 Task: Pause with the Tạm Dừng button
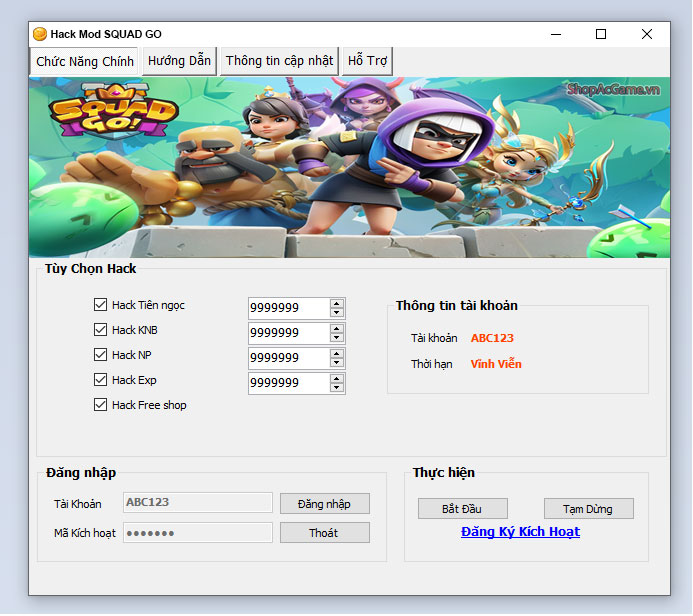click(589, 509)
